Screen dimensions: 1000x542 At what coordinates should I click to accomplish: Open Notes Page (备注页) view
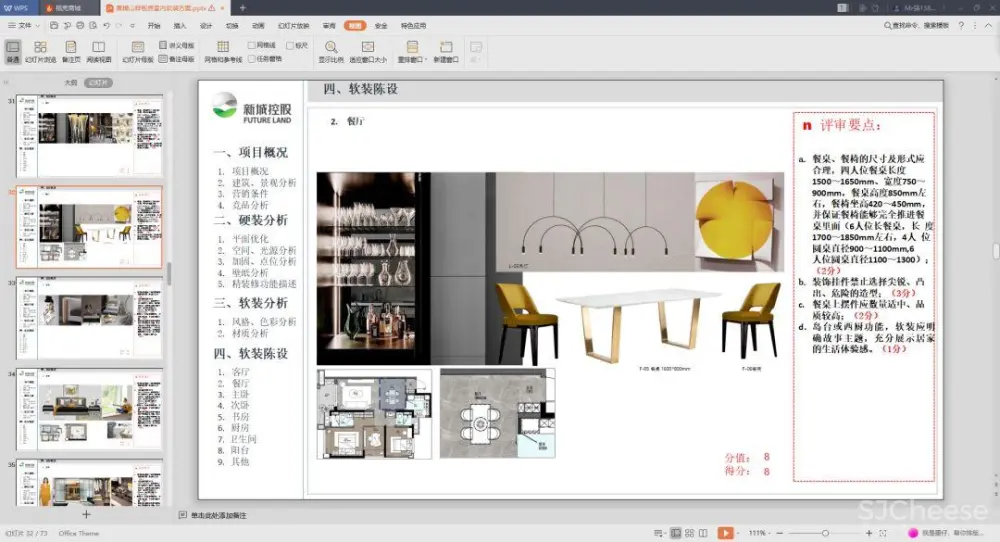coord(71,51)
